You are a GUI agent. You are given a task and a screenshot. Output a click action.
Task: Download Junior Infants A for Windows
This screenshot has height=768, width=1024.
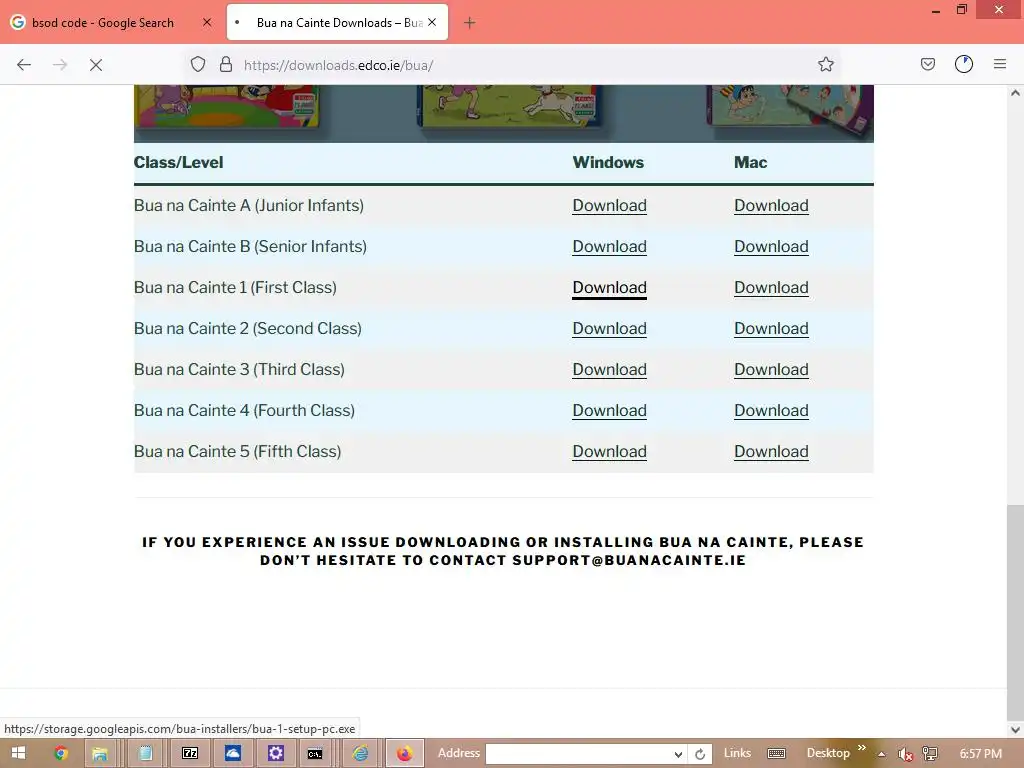point(609,206)
